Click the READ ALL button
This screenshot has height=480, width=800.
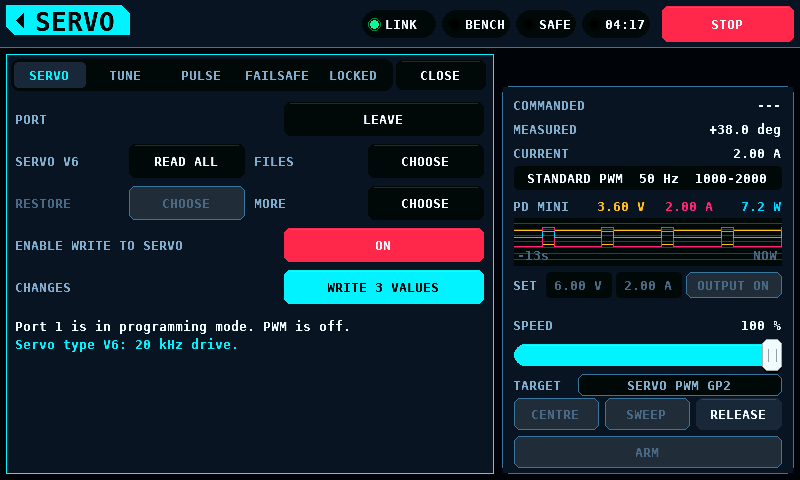[187, 161]
